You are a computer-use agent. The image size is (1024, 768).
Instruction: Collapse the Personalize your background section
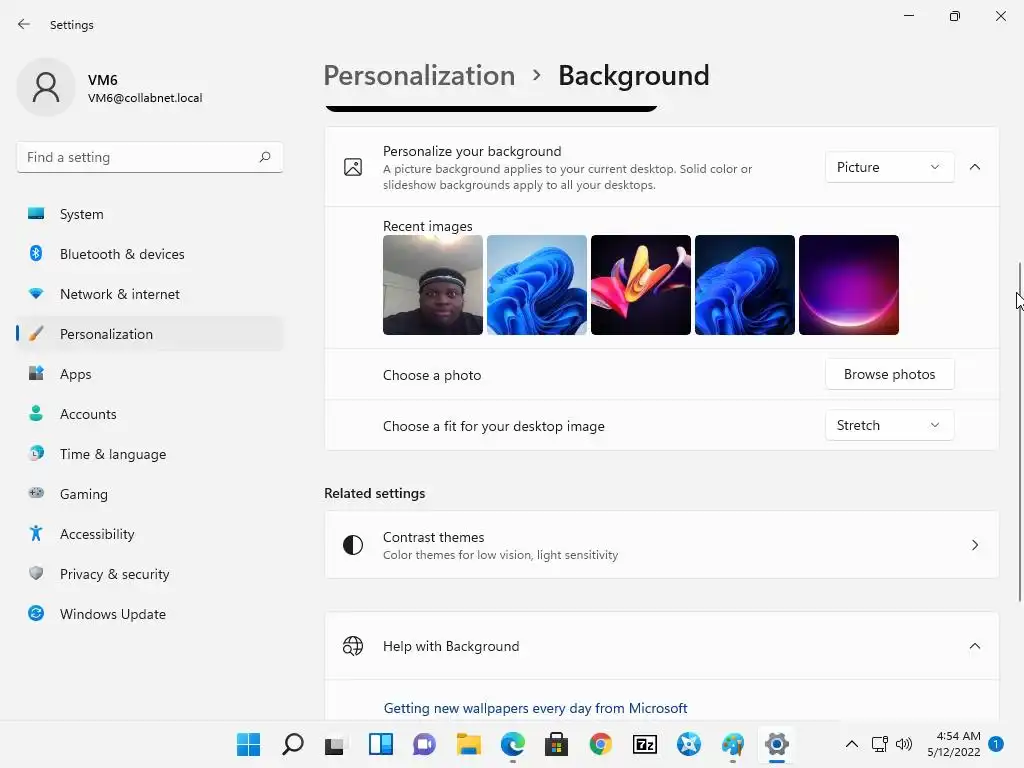(974, 167)
